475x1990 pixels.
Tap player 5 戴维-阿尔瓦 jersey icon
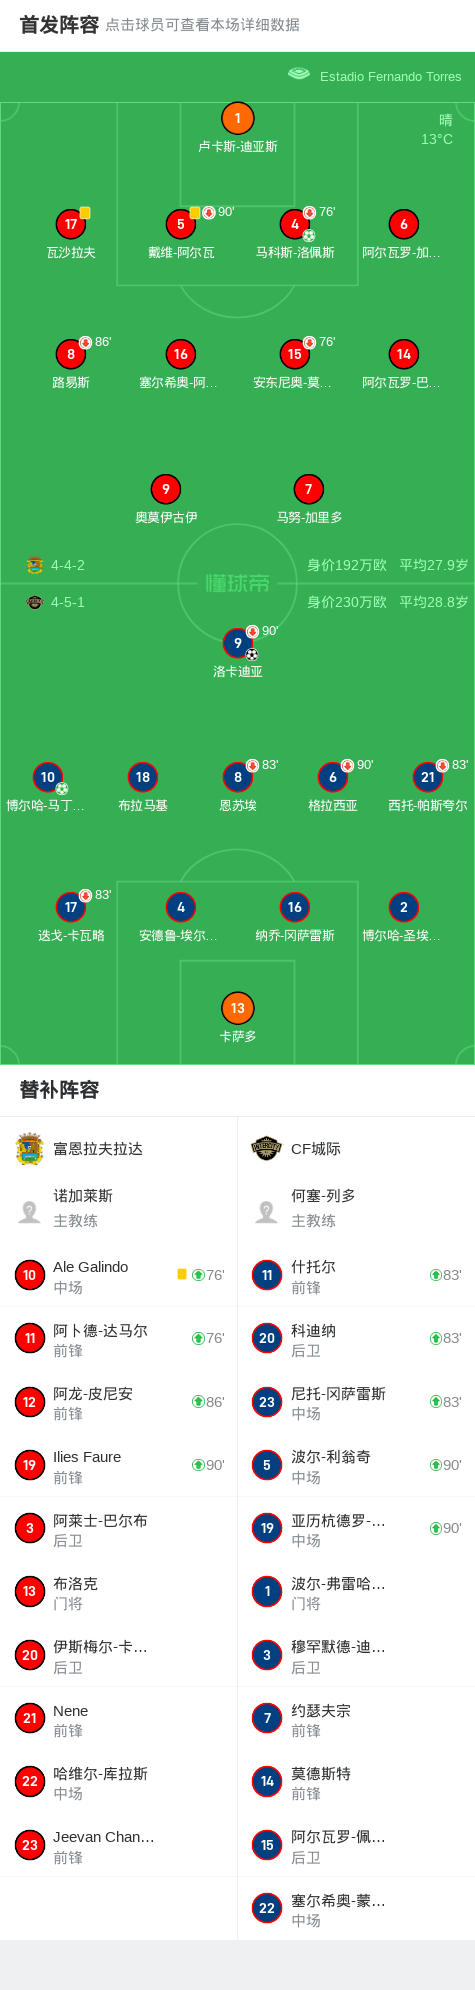tap(181, 225)
